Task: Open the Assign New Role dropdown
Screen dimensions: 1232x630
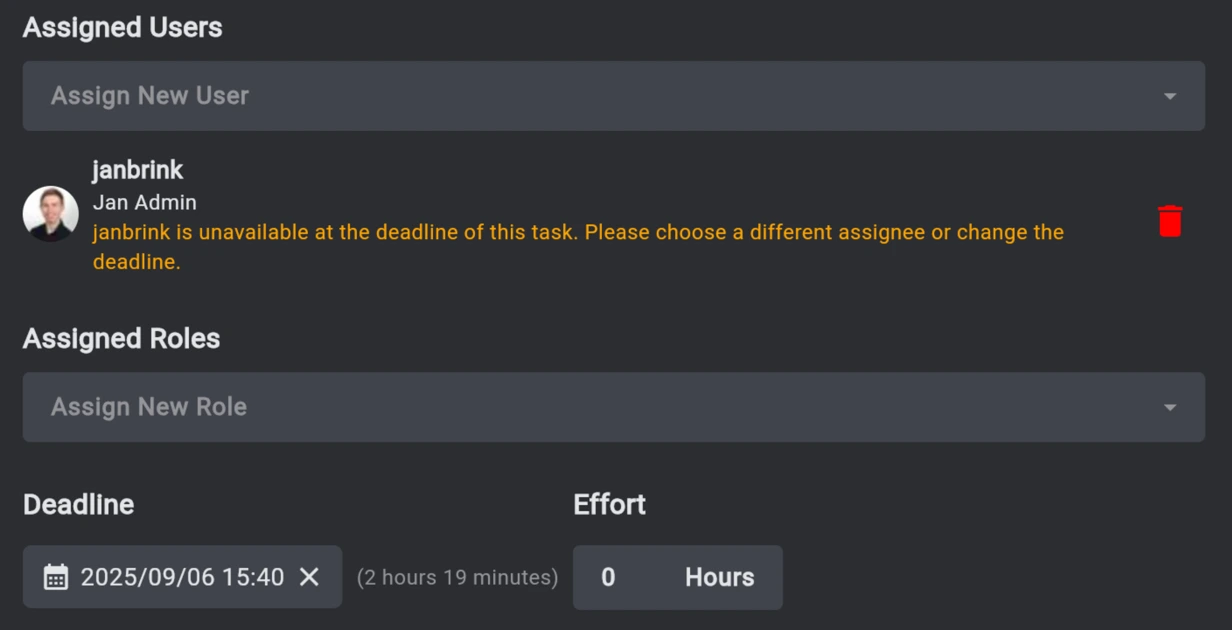Action: tap(614, 407)
